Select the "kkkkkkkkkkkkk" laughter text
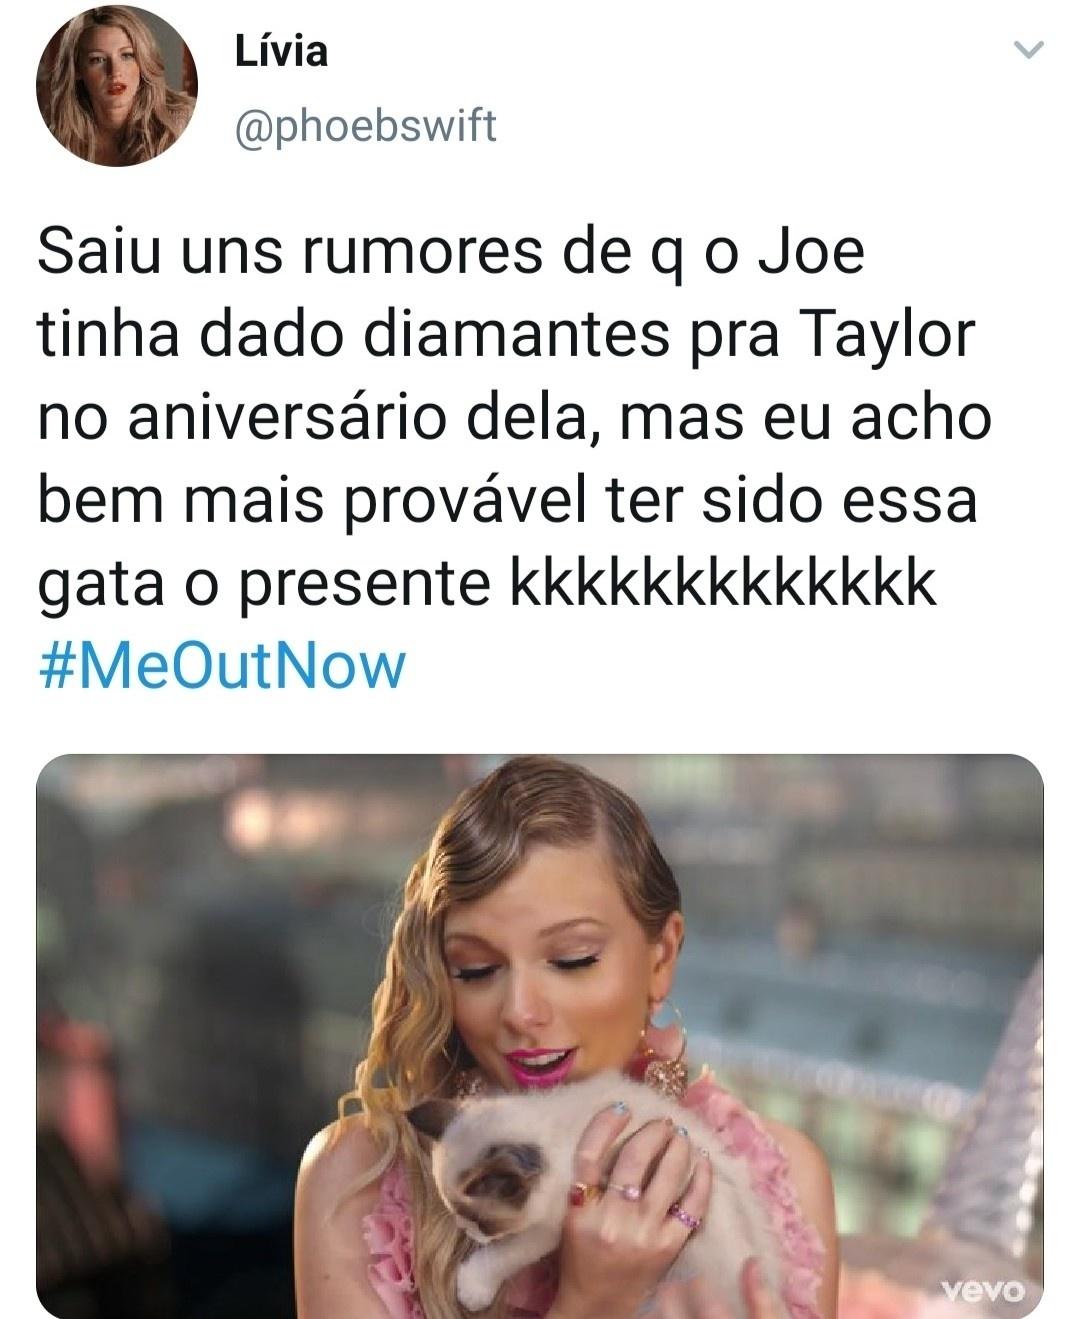1080x1319 pixels. [x=724, y=583]
